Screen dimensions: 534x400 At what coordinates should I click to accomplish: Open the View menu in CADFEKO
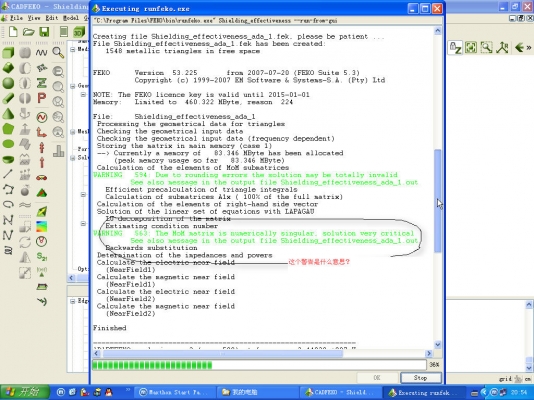(34, 18)
